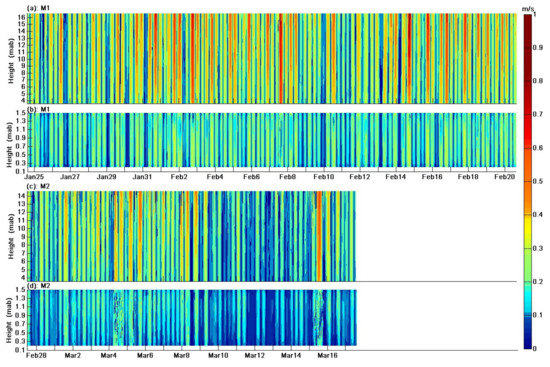
Task: Select the Feb20 date tick label
Action: (x=504, y=177)
